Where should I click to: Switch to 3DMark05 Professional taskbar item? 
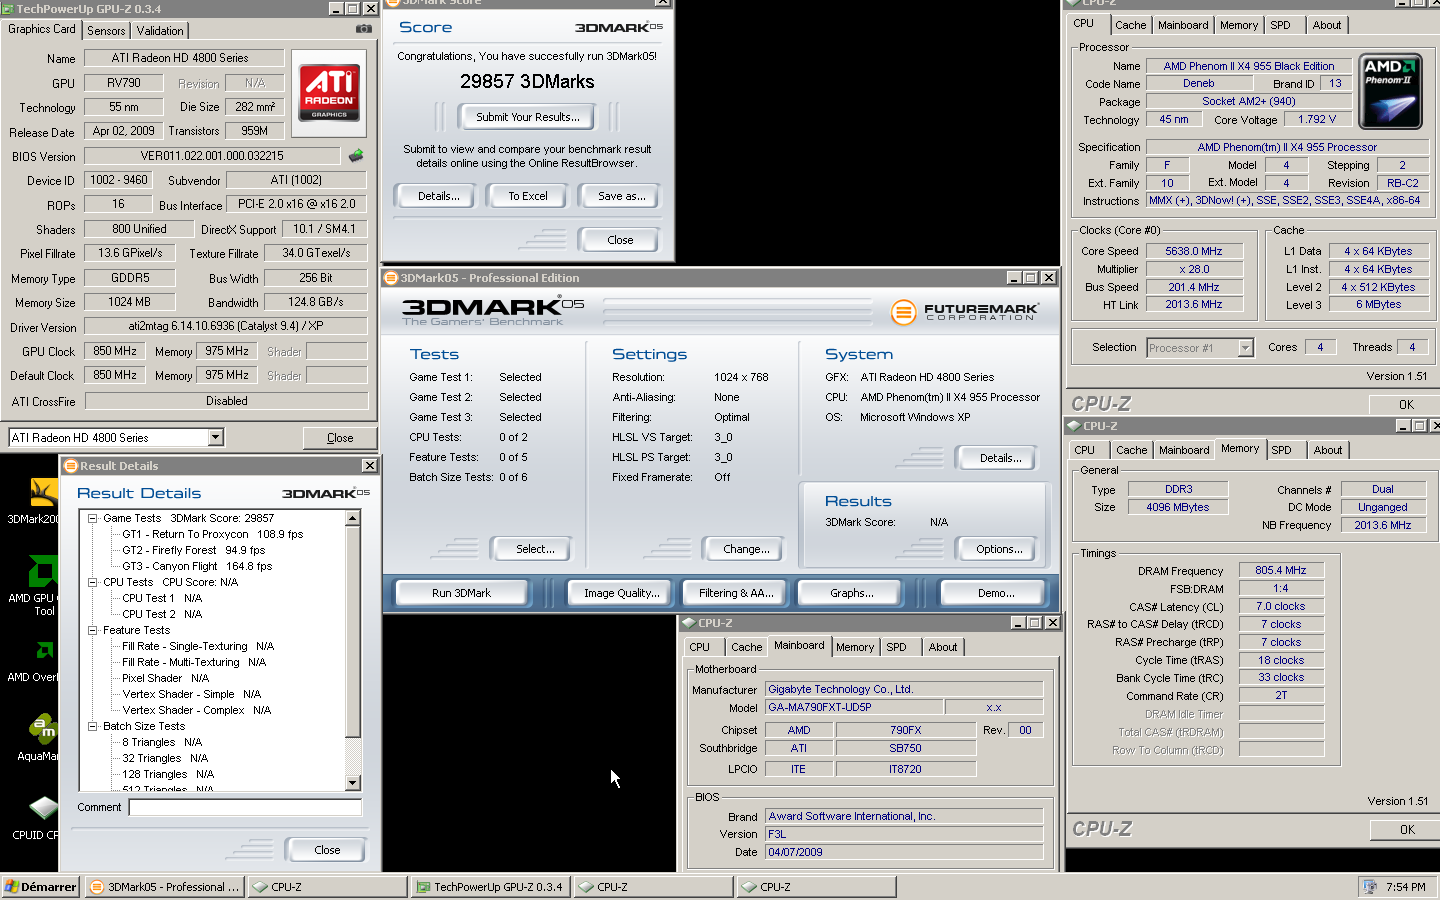tap(164, 887)
